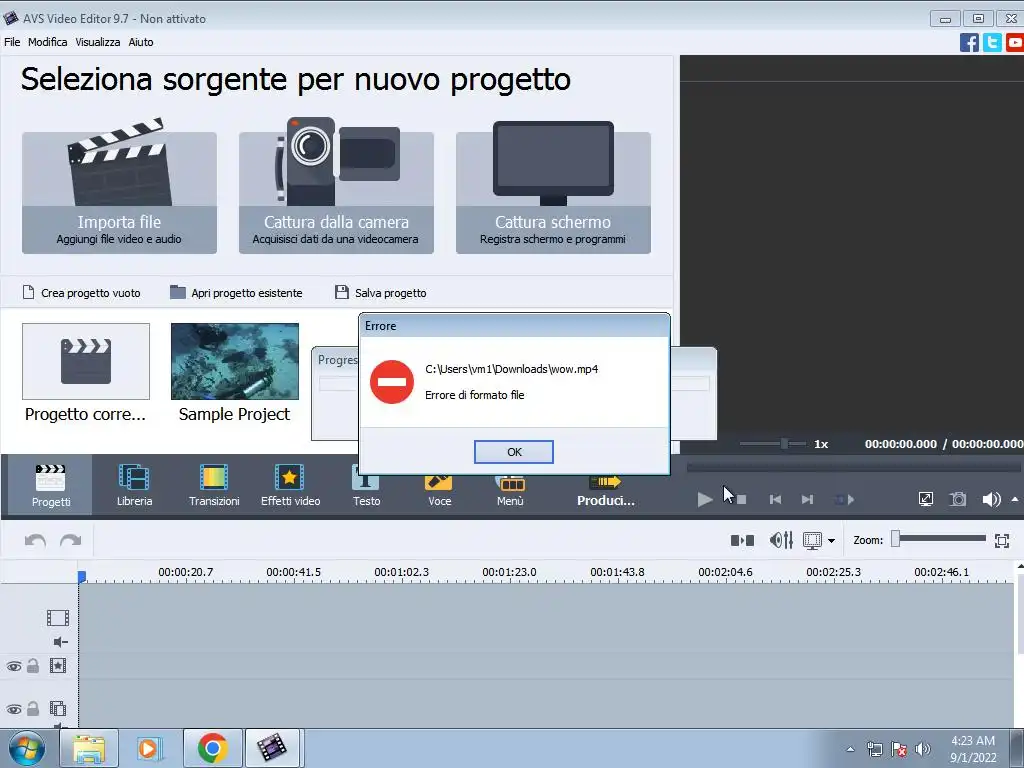Viewport: 1024px width, 768px height.
Task: Choose Cattura dalla camera option
Action: click(336, 193)
